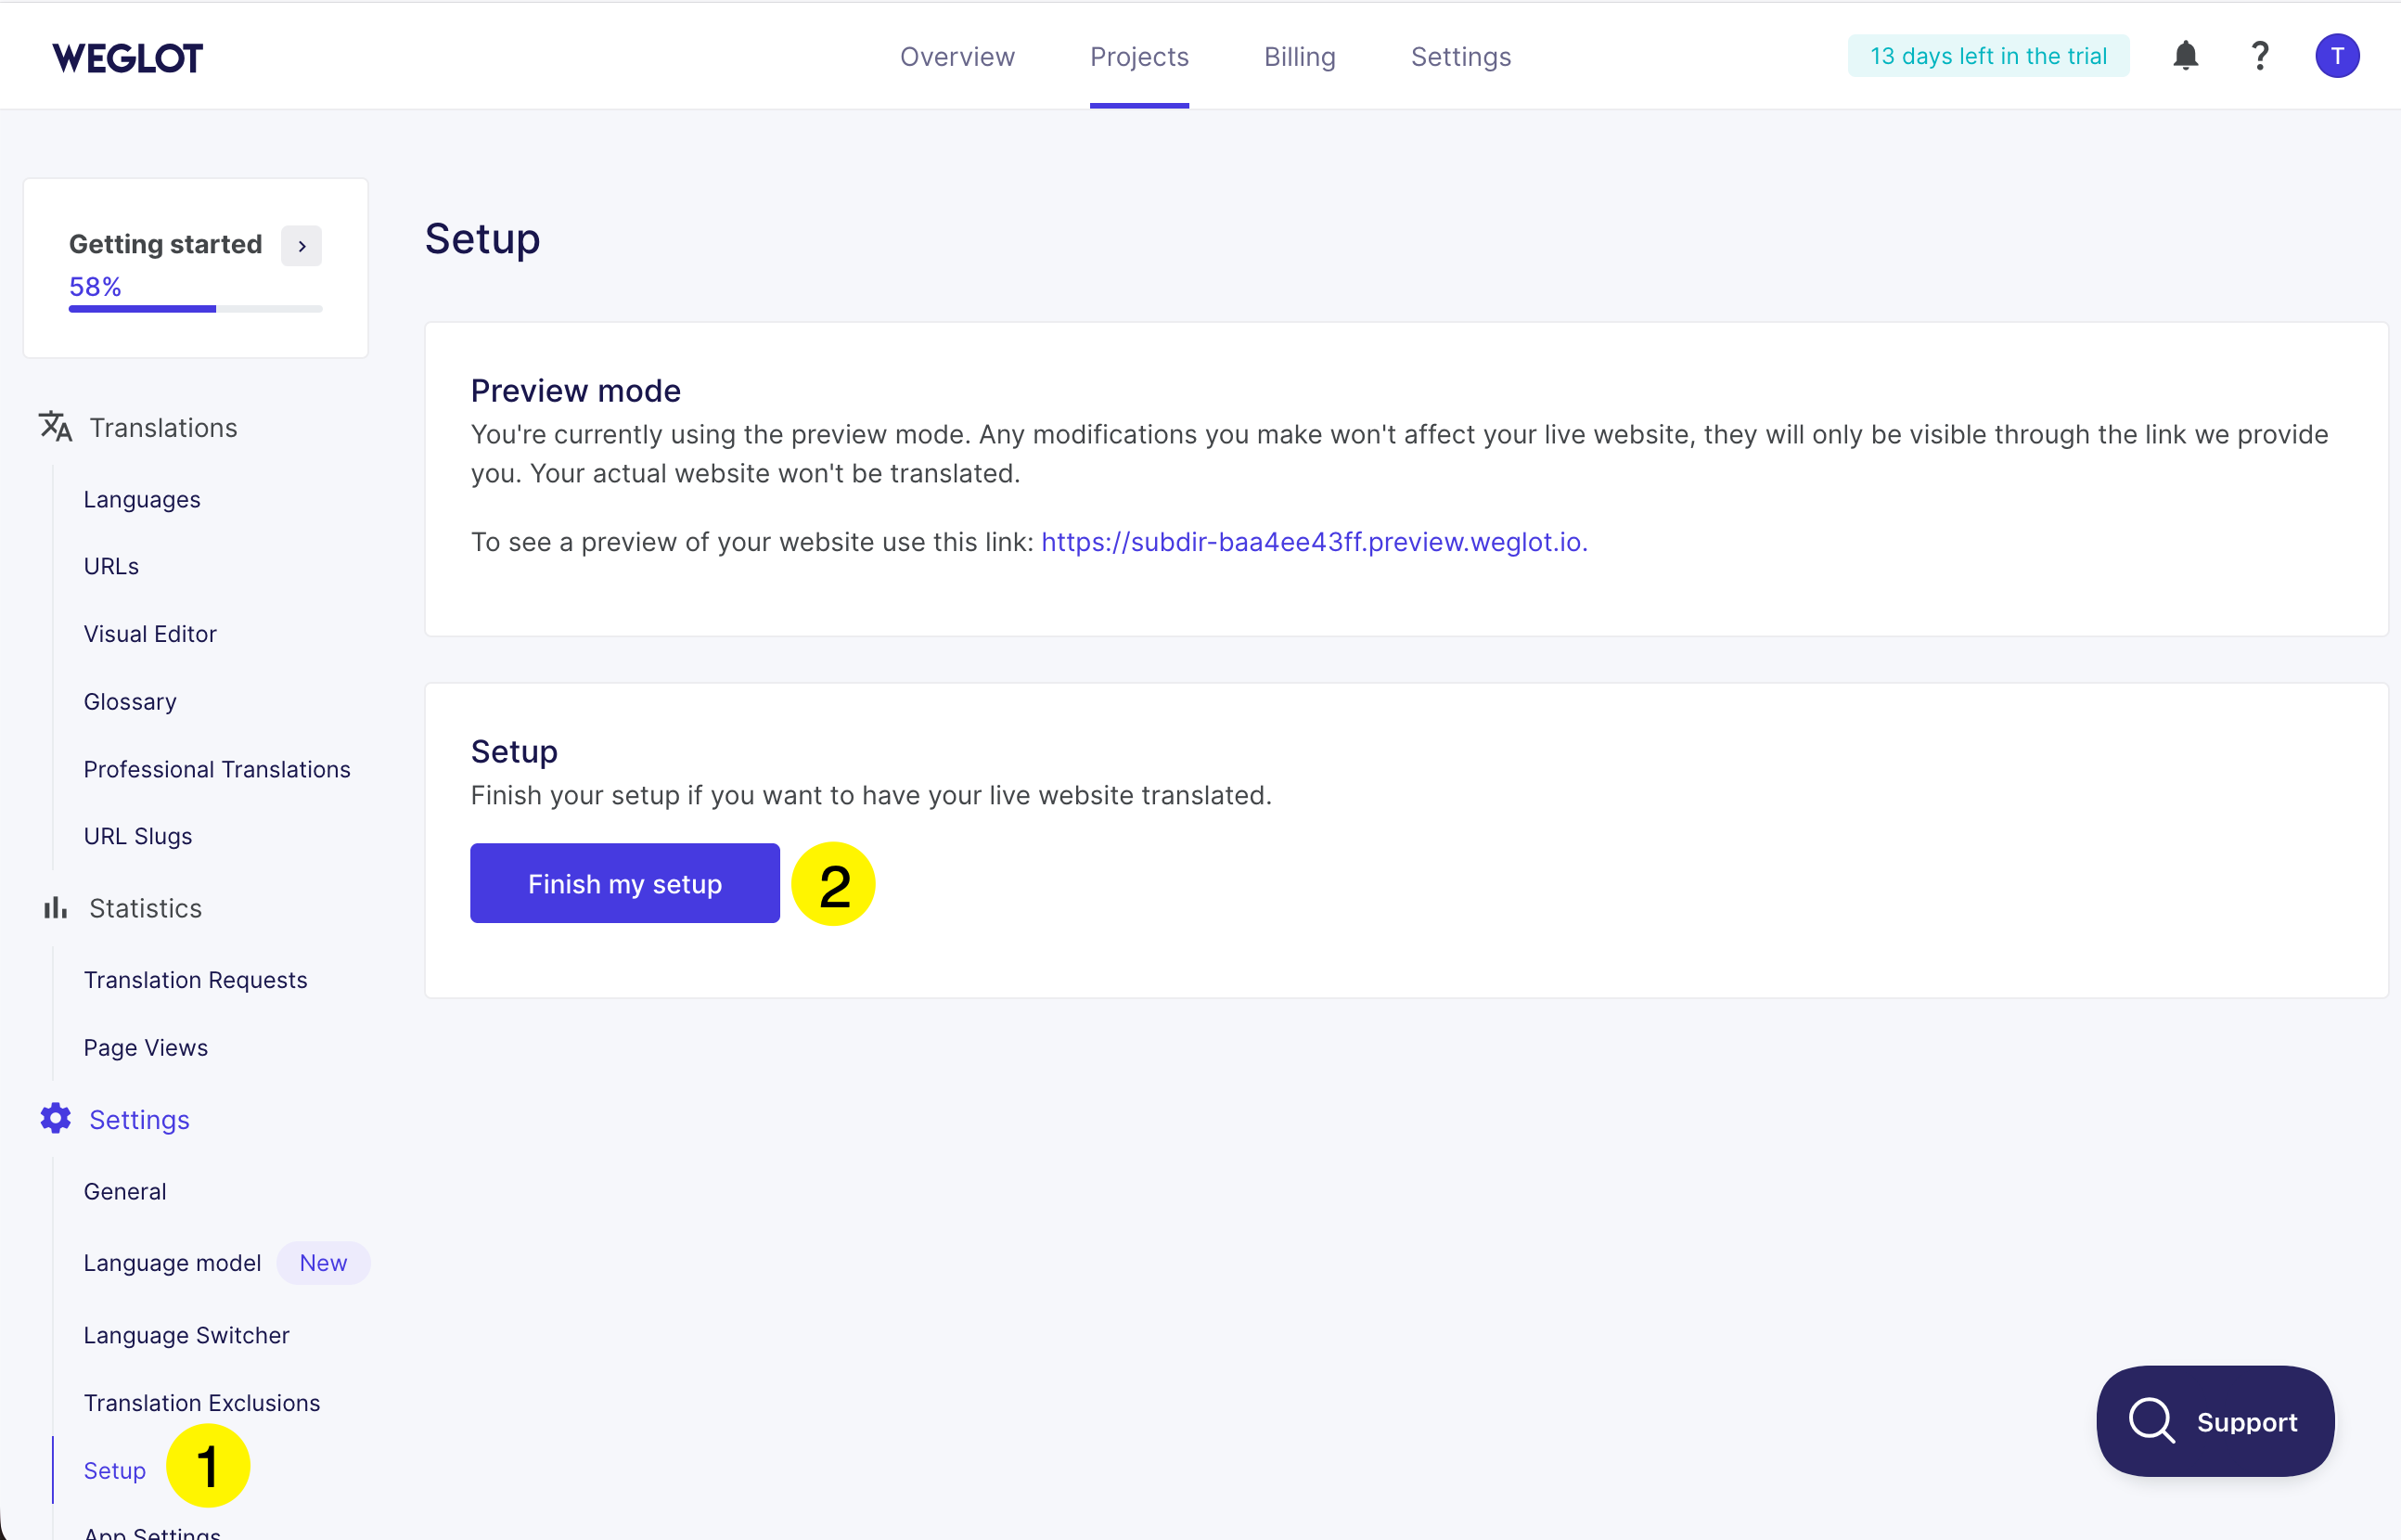Collapse the Statistics sidebar section
Screen dimensions: 2401x1540
coord(145,908)
